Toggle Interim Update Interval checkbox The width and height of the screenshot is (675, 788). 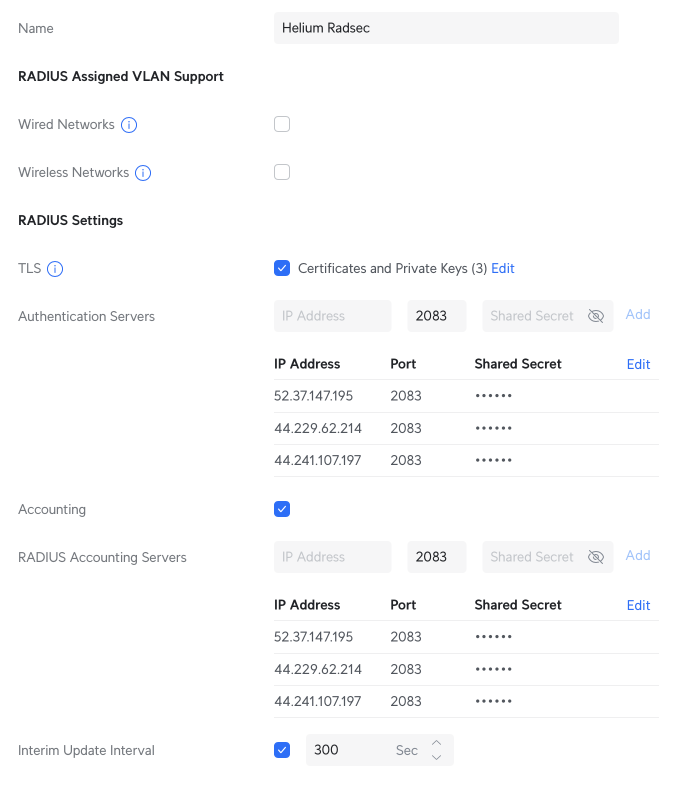(x=282, y=750)
